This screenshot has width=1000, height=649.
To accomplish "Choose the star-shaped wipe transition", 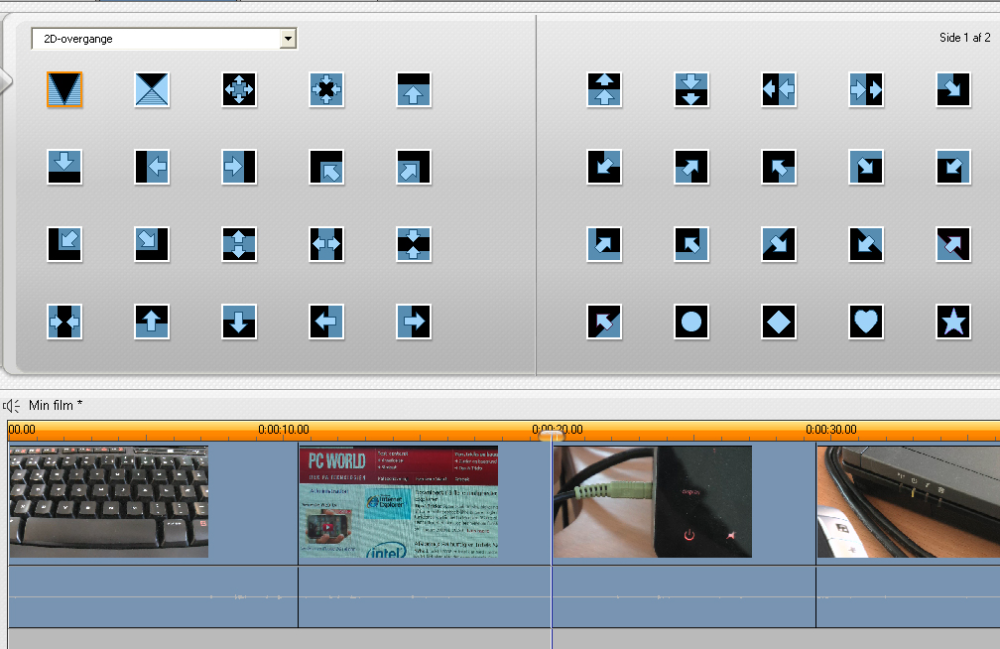I will point(953,321).
